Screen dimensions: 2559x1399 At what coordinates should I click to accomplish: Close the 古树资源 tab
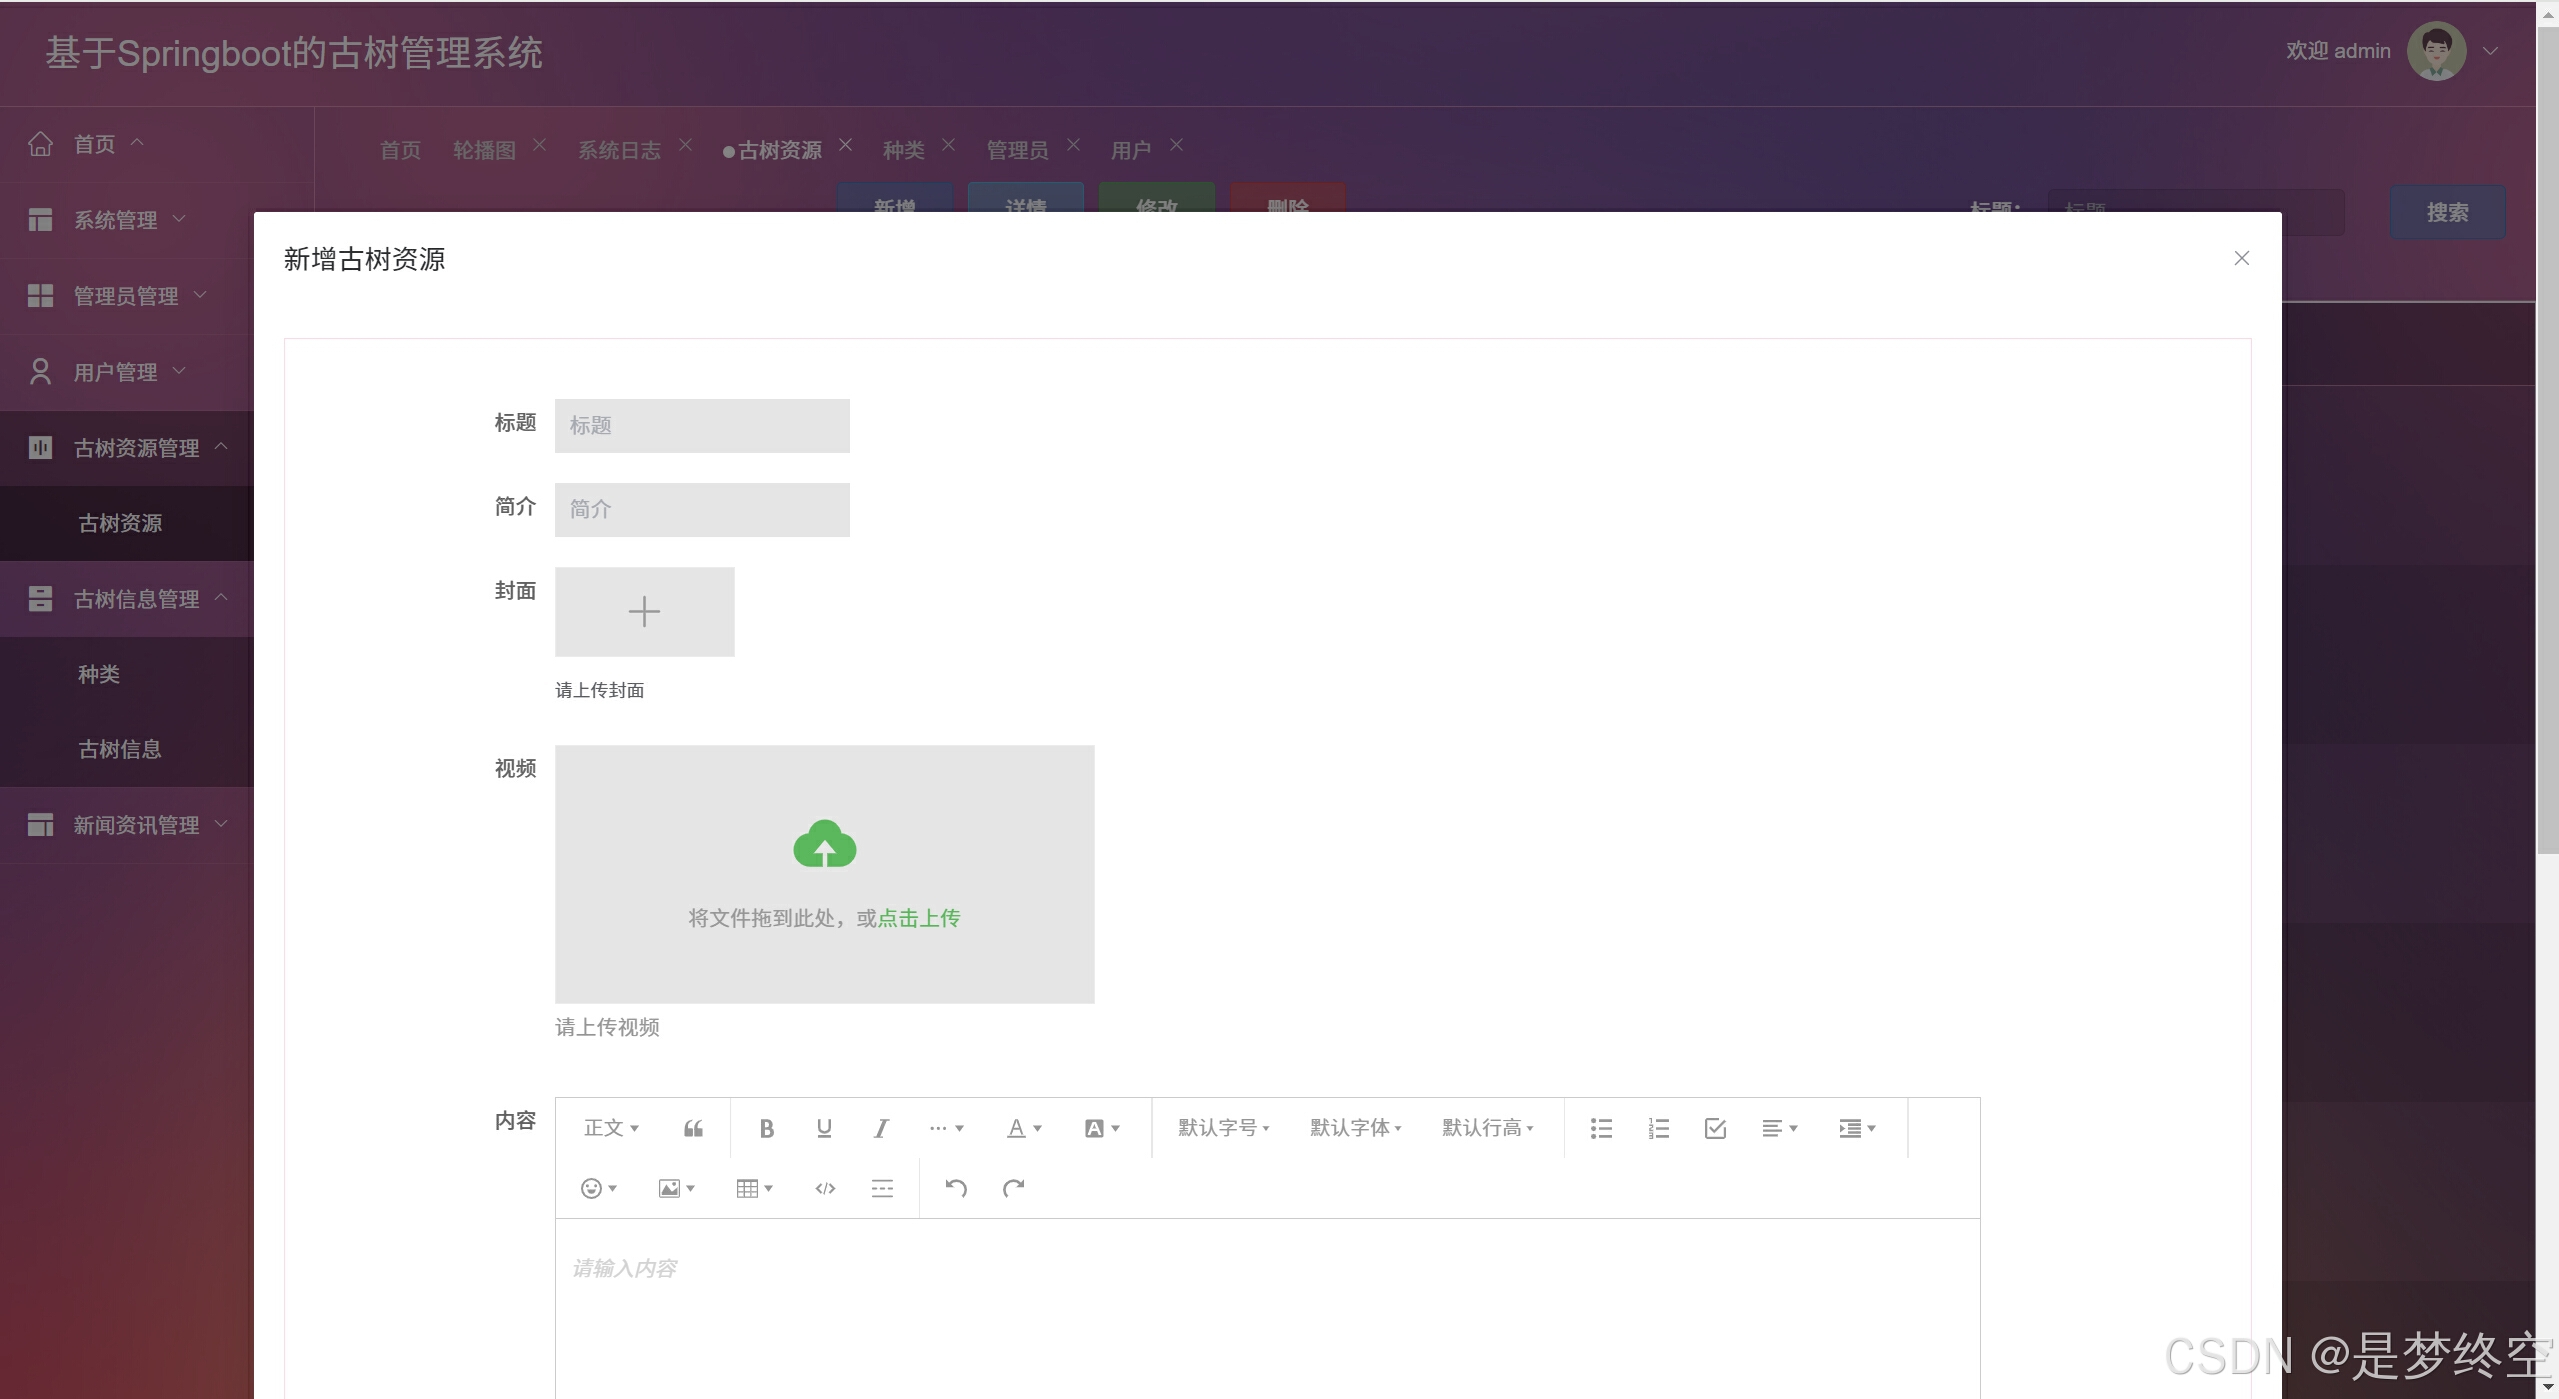pos(845,145)
